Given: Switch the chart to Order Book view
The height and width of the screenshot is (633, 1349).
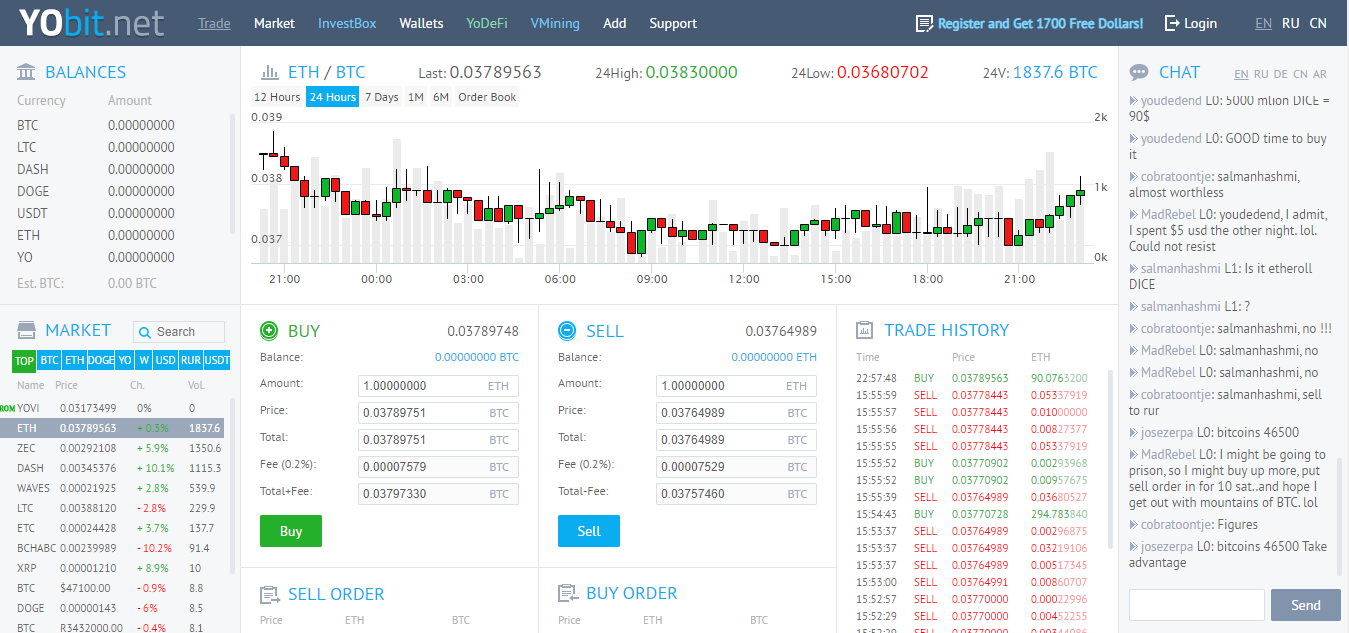Looking at the screenshot, I should tap(487, 97).
